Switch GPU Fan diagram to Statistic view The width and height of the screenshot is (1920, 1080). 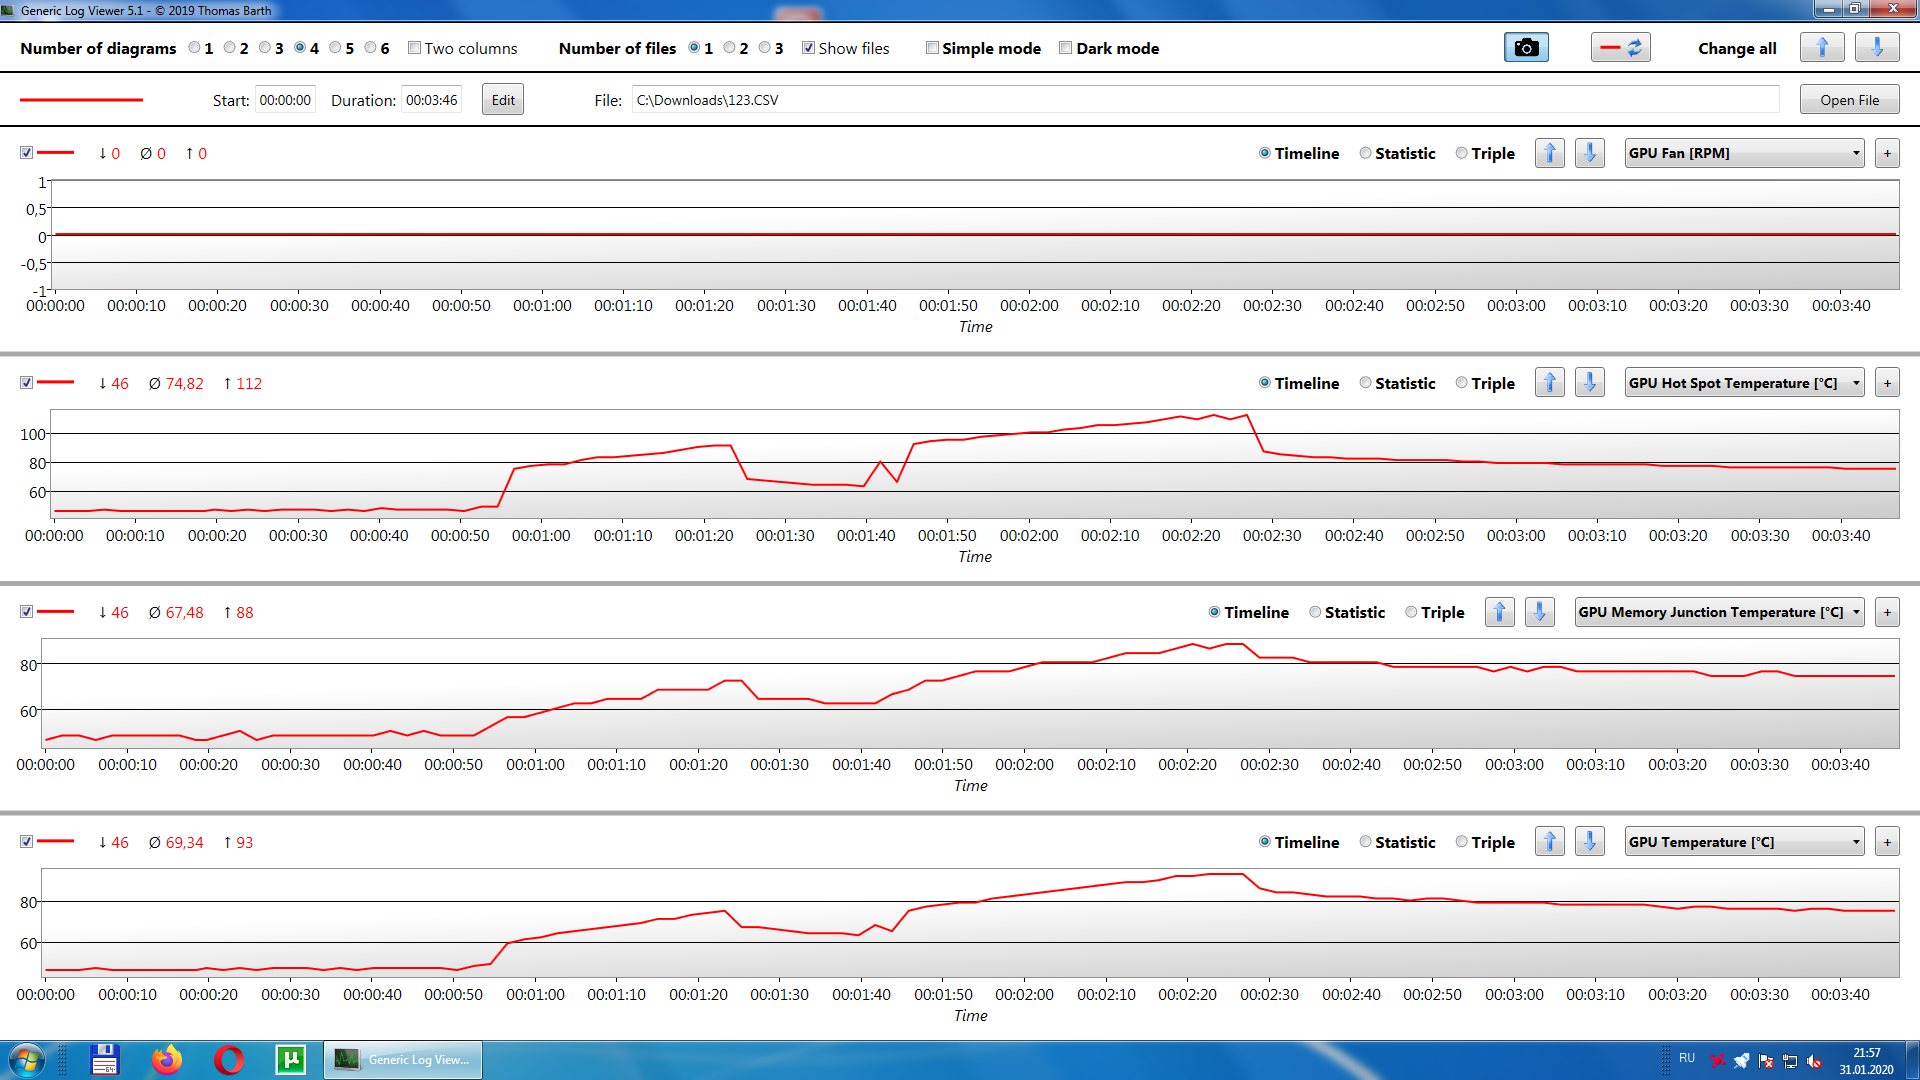[1366, 153]
